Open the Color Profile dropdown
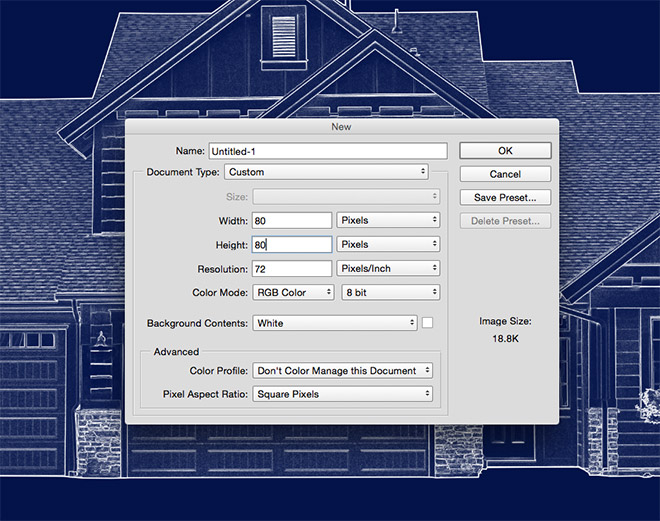 pos(342,371)
